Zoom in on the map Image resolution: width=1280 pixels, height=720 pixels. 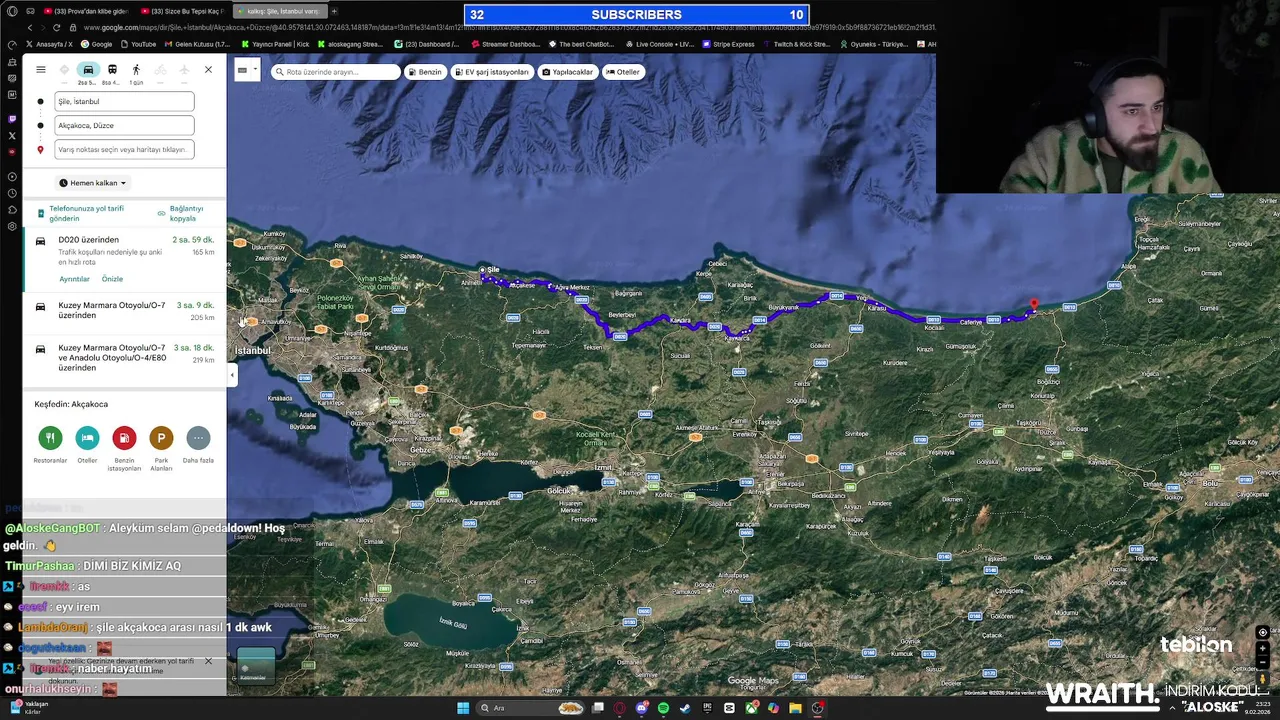coord(1263,648)
